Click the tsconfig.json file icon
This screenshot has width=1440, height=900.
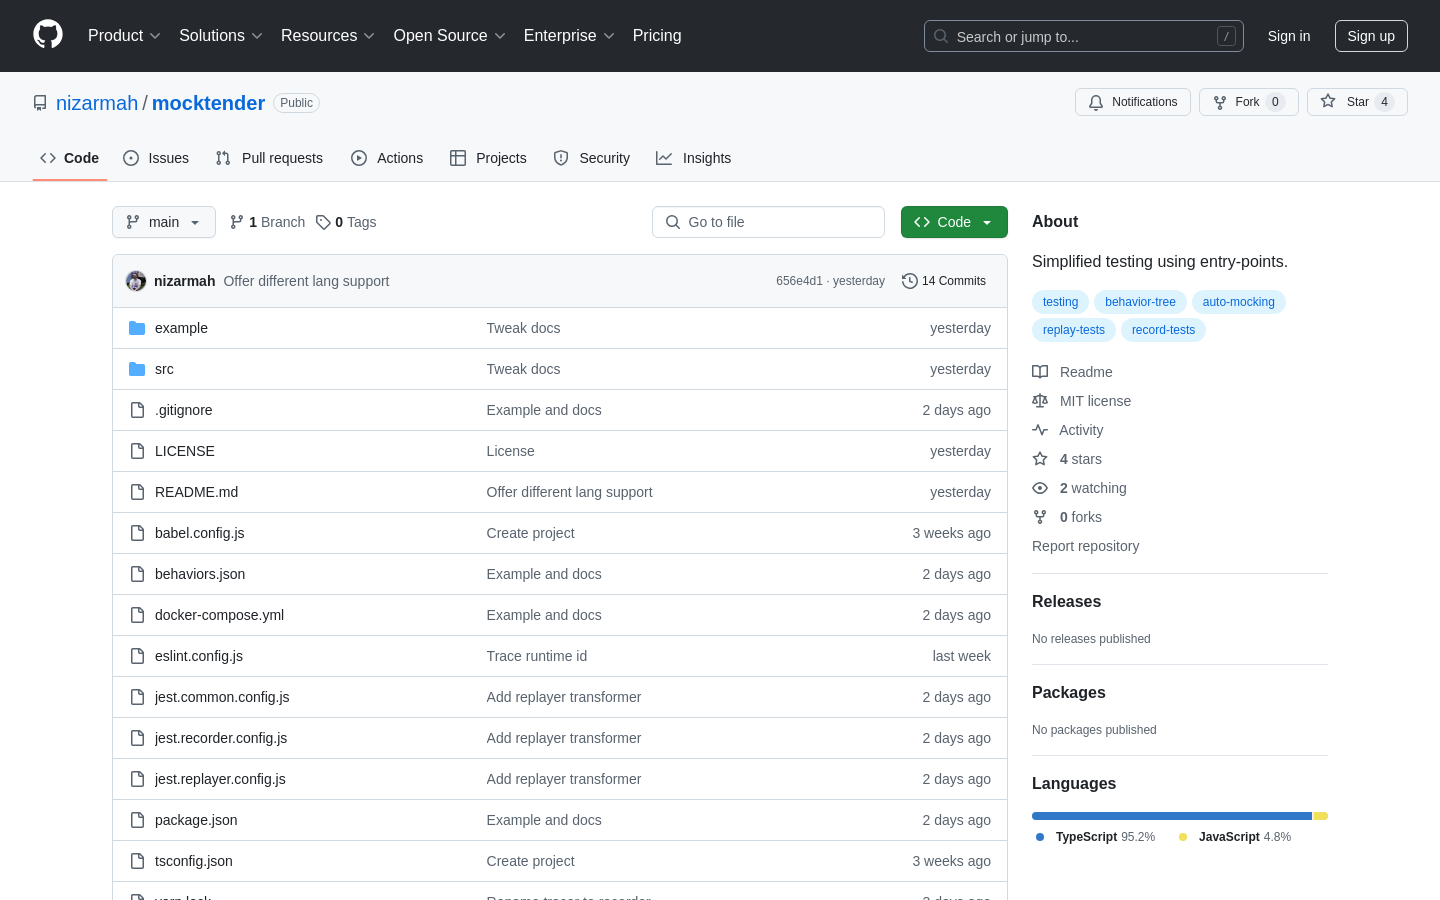pyautogui.click(x=137, y=861)
